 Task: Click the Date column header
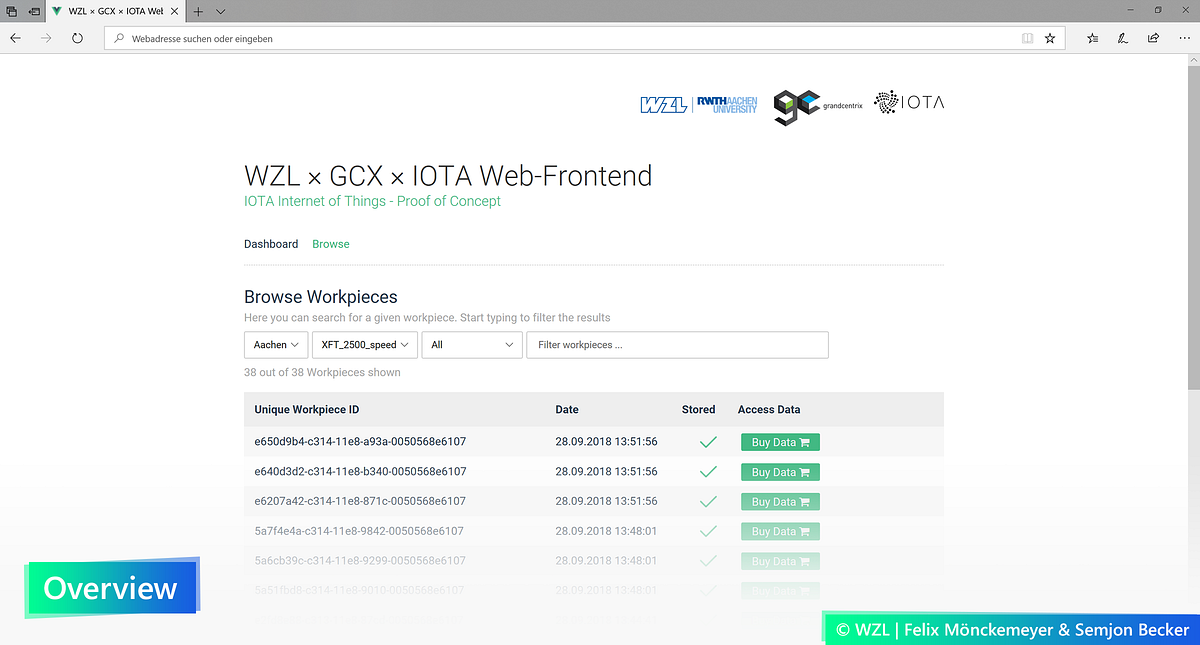point(567,409)
